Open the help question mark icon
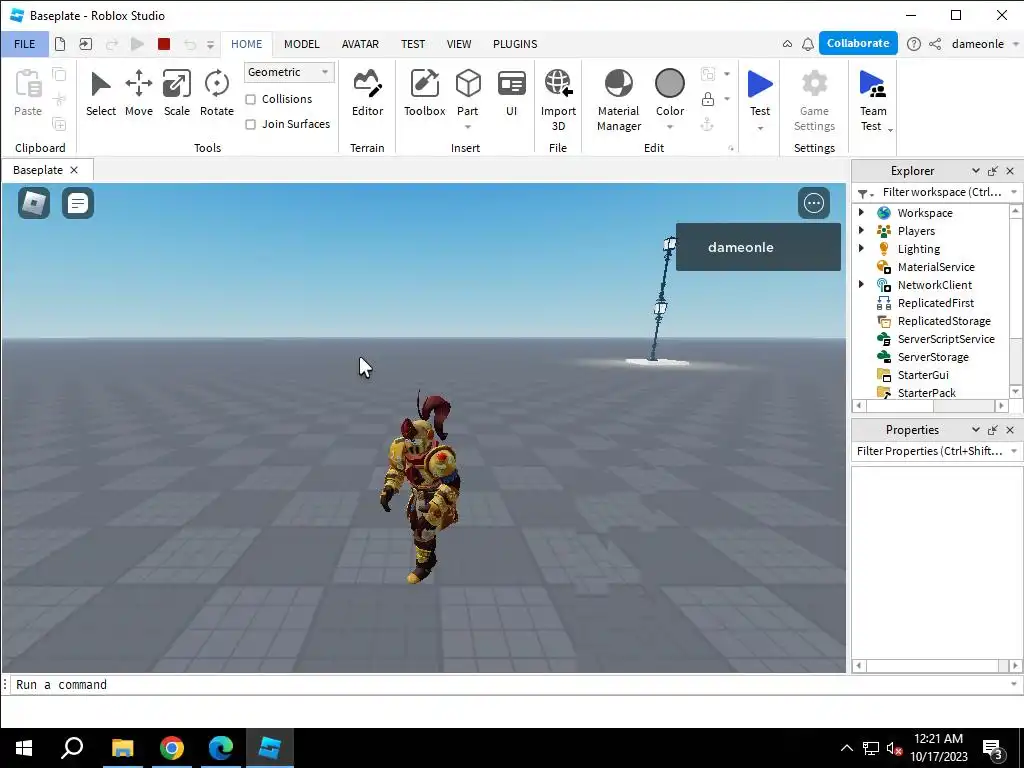 (x=914, y=44)
